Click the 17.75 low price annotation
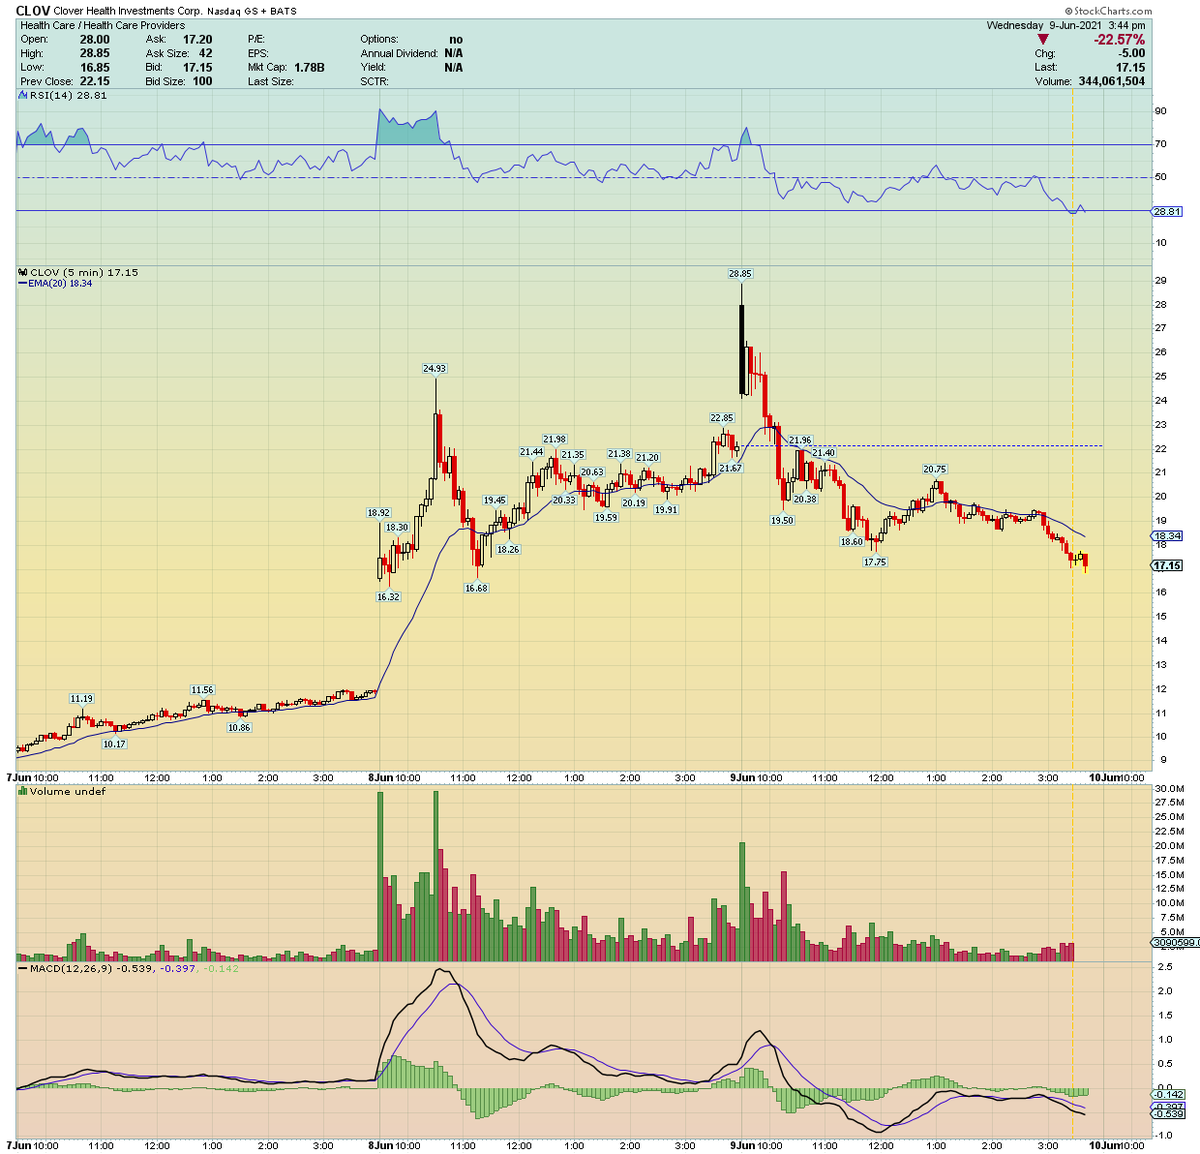The width and height of the screenshot is (1200, 1154). pyautogui.click(x=875, y=562)
